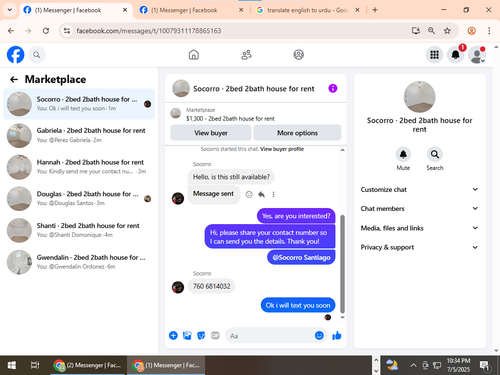This screenshot has height=375, width=500.
Task: Open Socorro conversation in chat list
Action: pos(79,104)
